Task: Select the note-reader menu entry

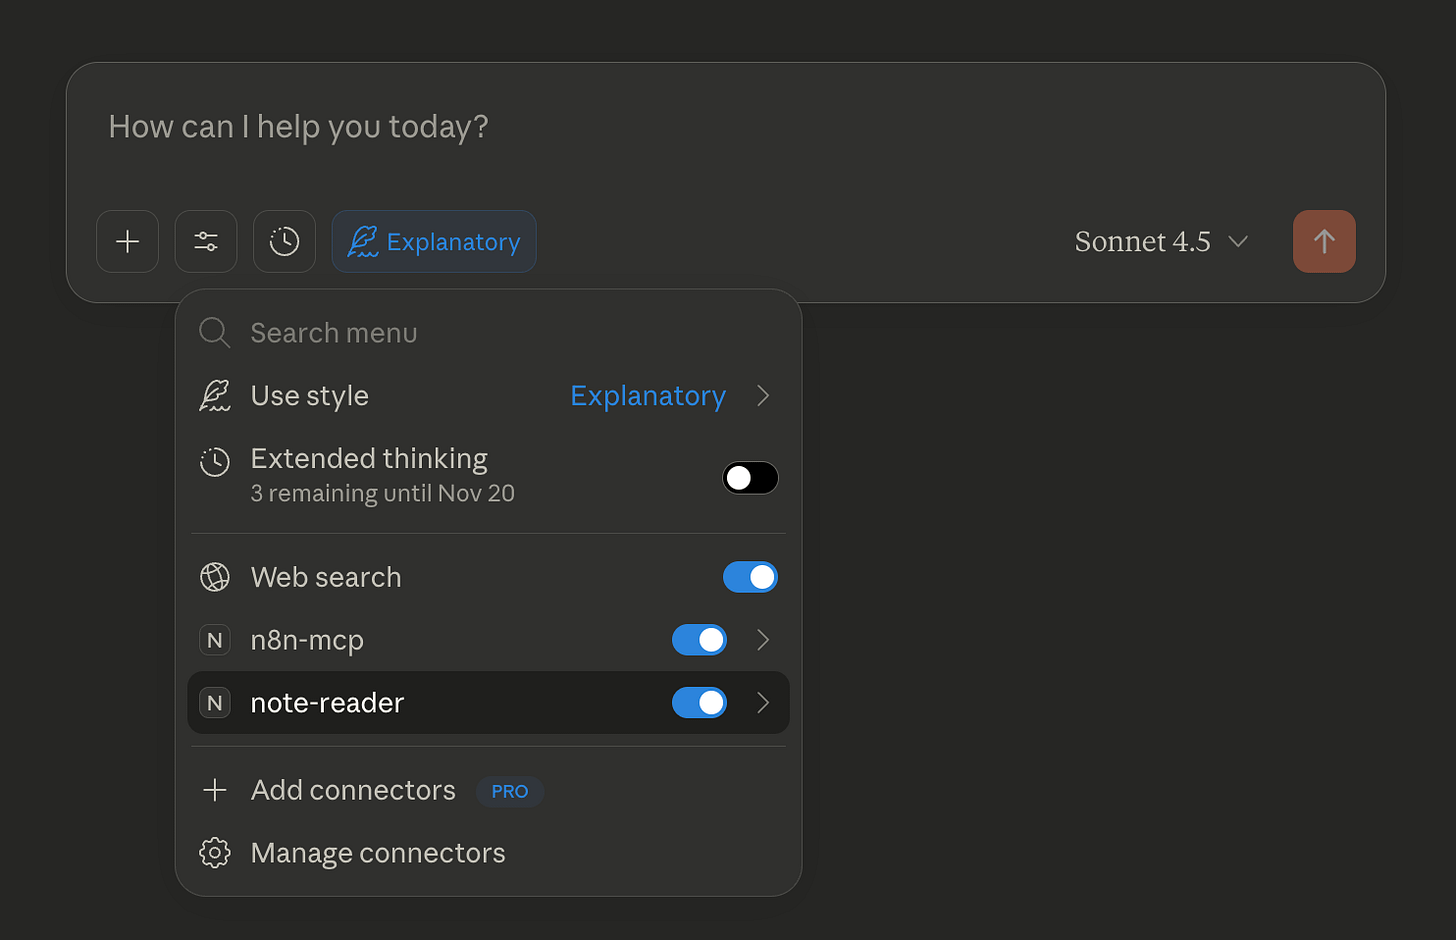Action: coord(489,703)
